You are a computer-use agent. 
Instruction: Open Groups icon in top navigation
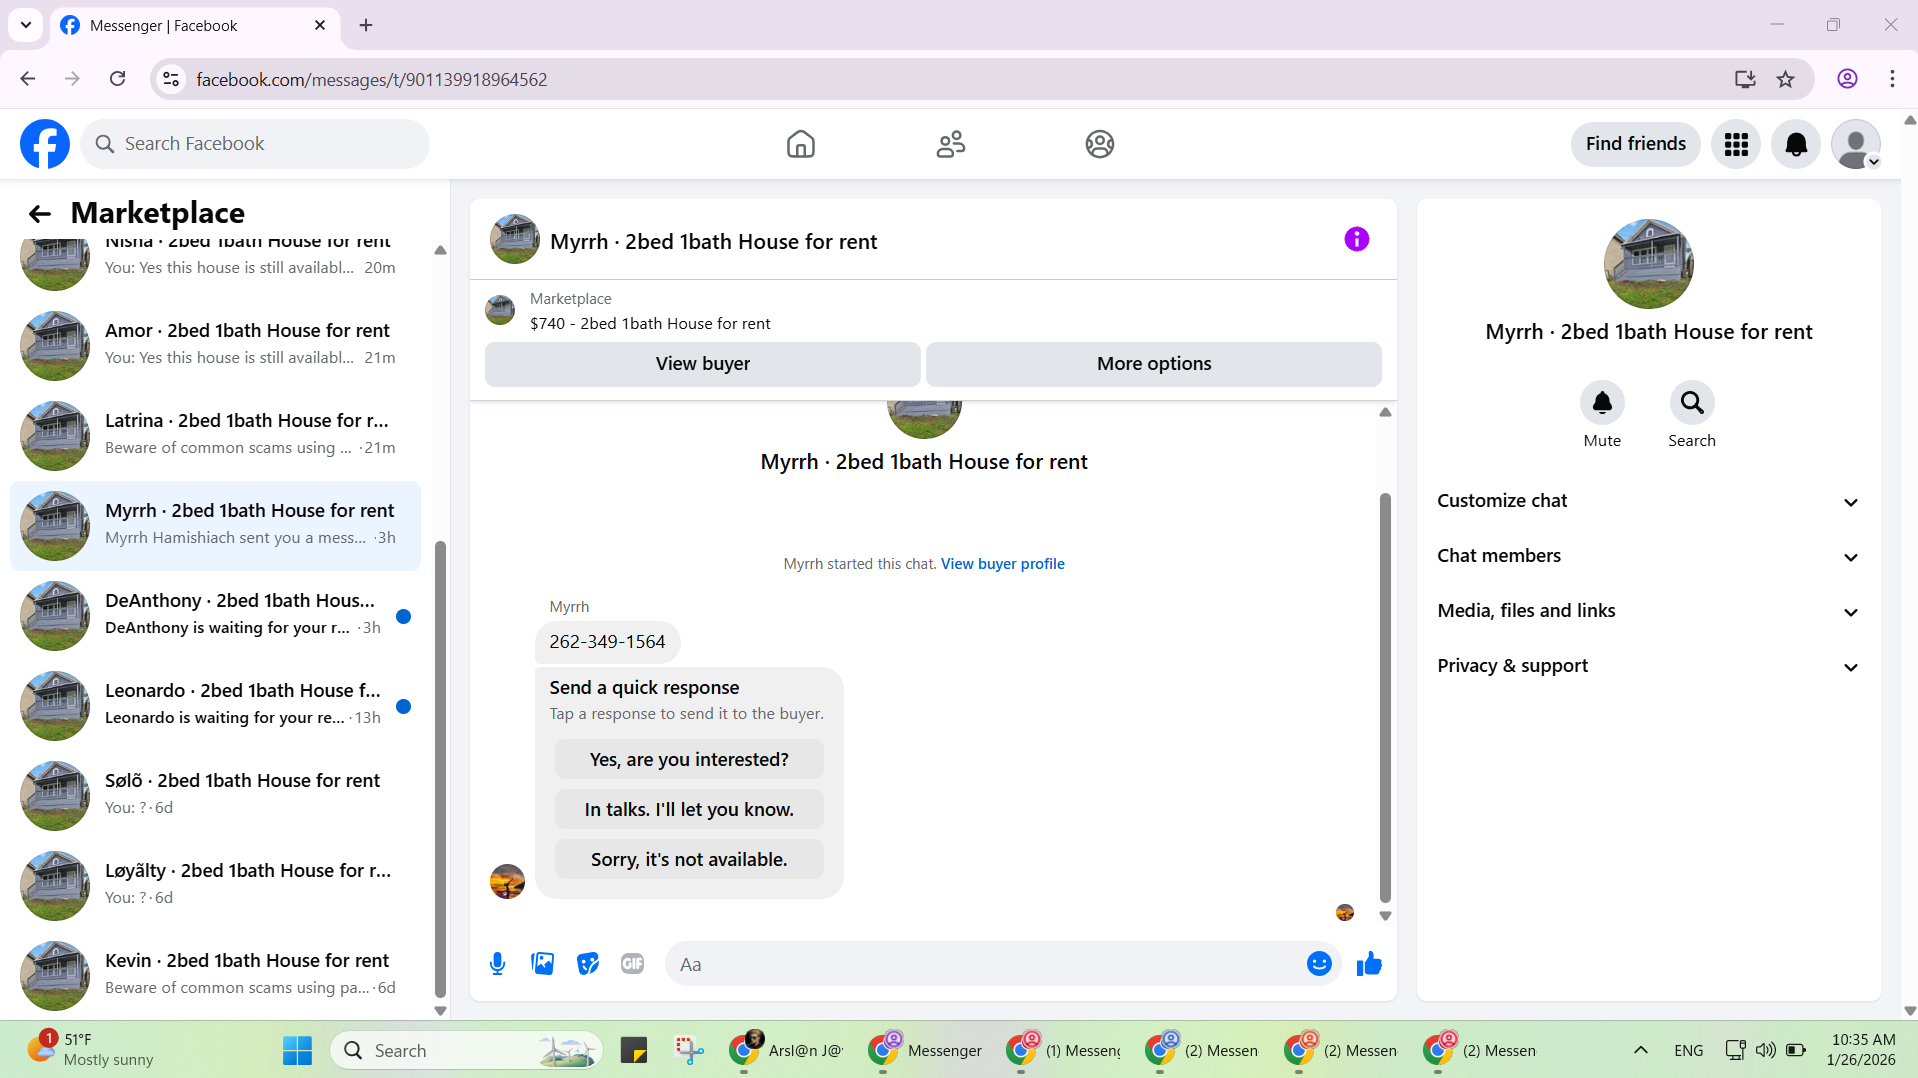tap(1099, 144)
